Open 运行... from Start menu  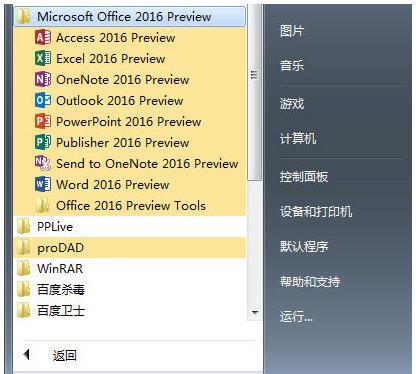296,317
